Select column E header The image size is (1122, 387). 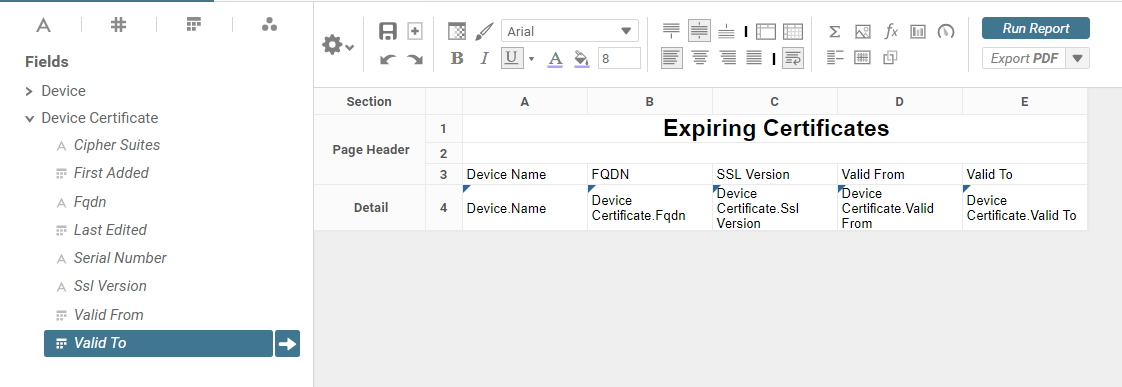[1025, 102]
